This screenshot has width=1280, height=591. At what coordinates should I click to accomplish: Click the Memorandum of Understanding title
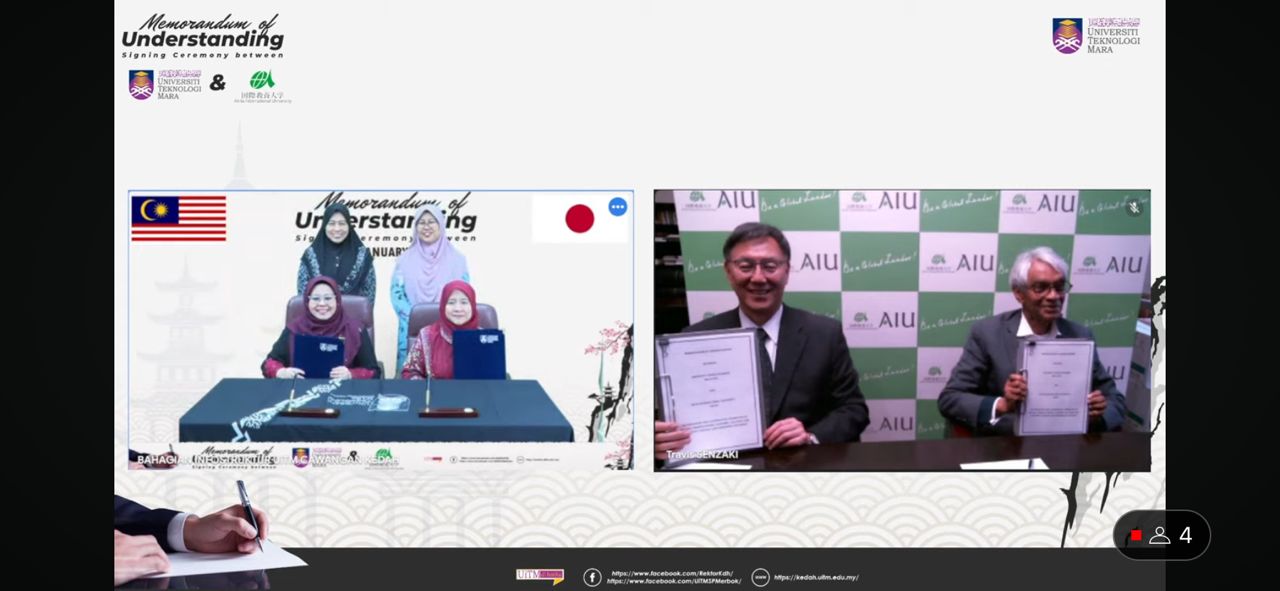[x=203, y=34]
